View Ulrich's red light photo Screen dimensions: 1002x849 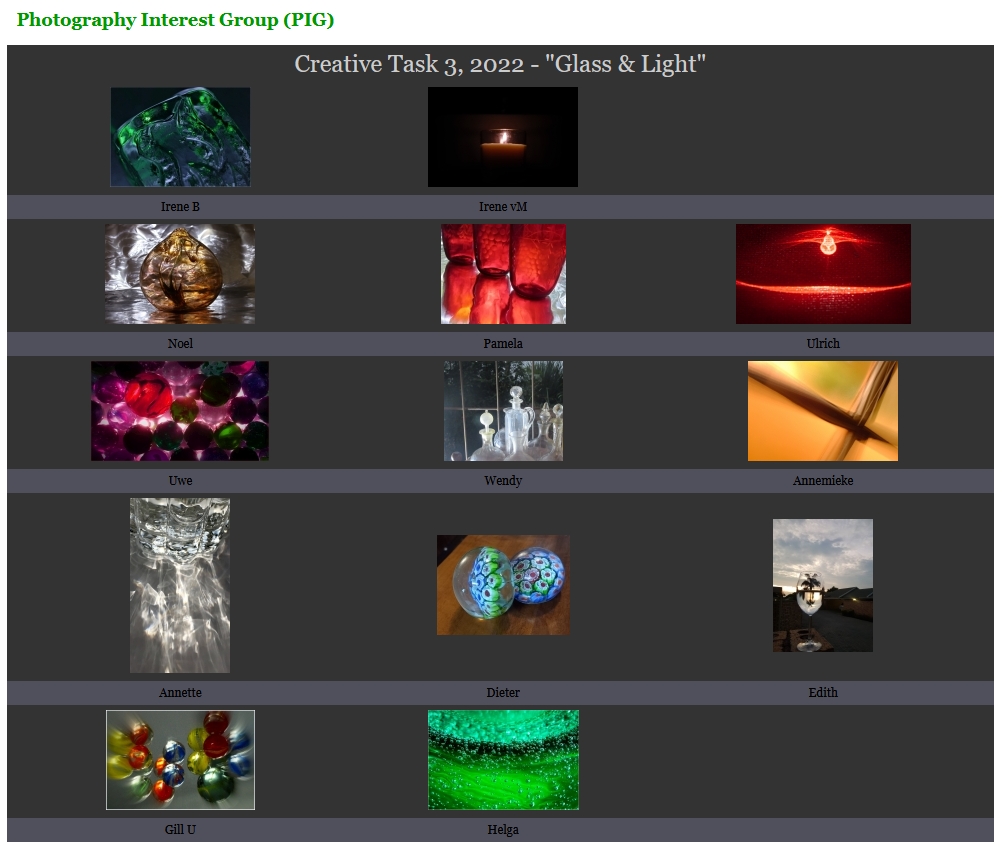coord(823,274)
